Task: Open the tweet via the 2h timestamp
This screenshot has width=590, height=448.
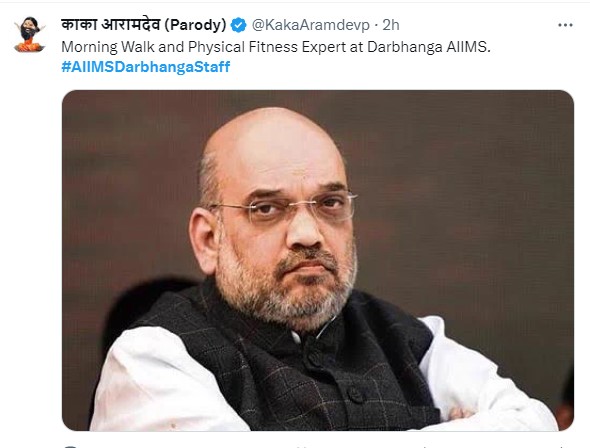Action: 391,25
